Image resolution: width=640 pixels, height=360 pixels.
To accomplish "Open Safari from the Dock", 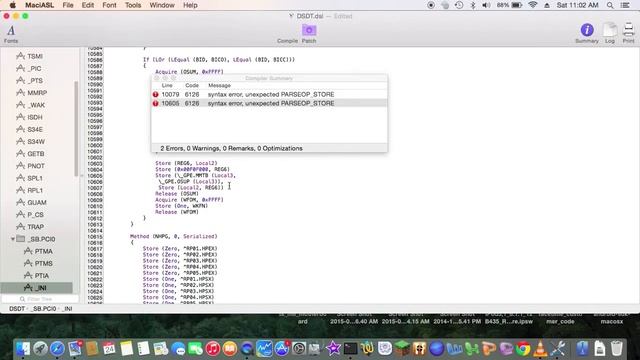I will pos(57,349).
